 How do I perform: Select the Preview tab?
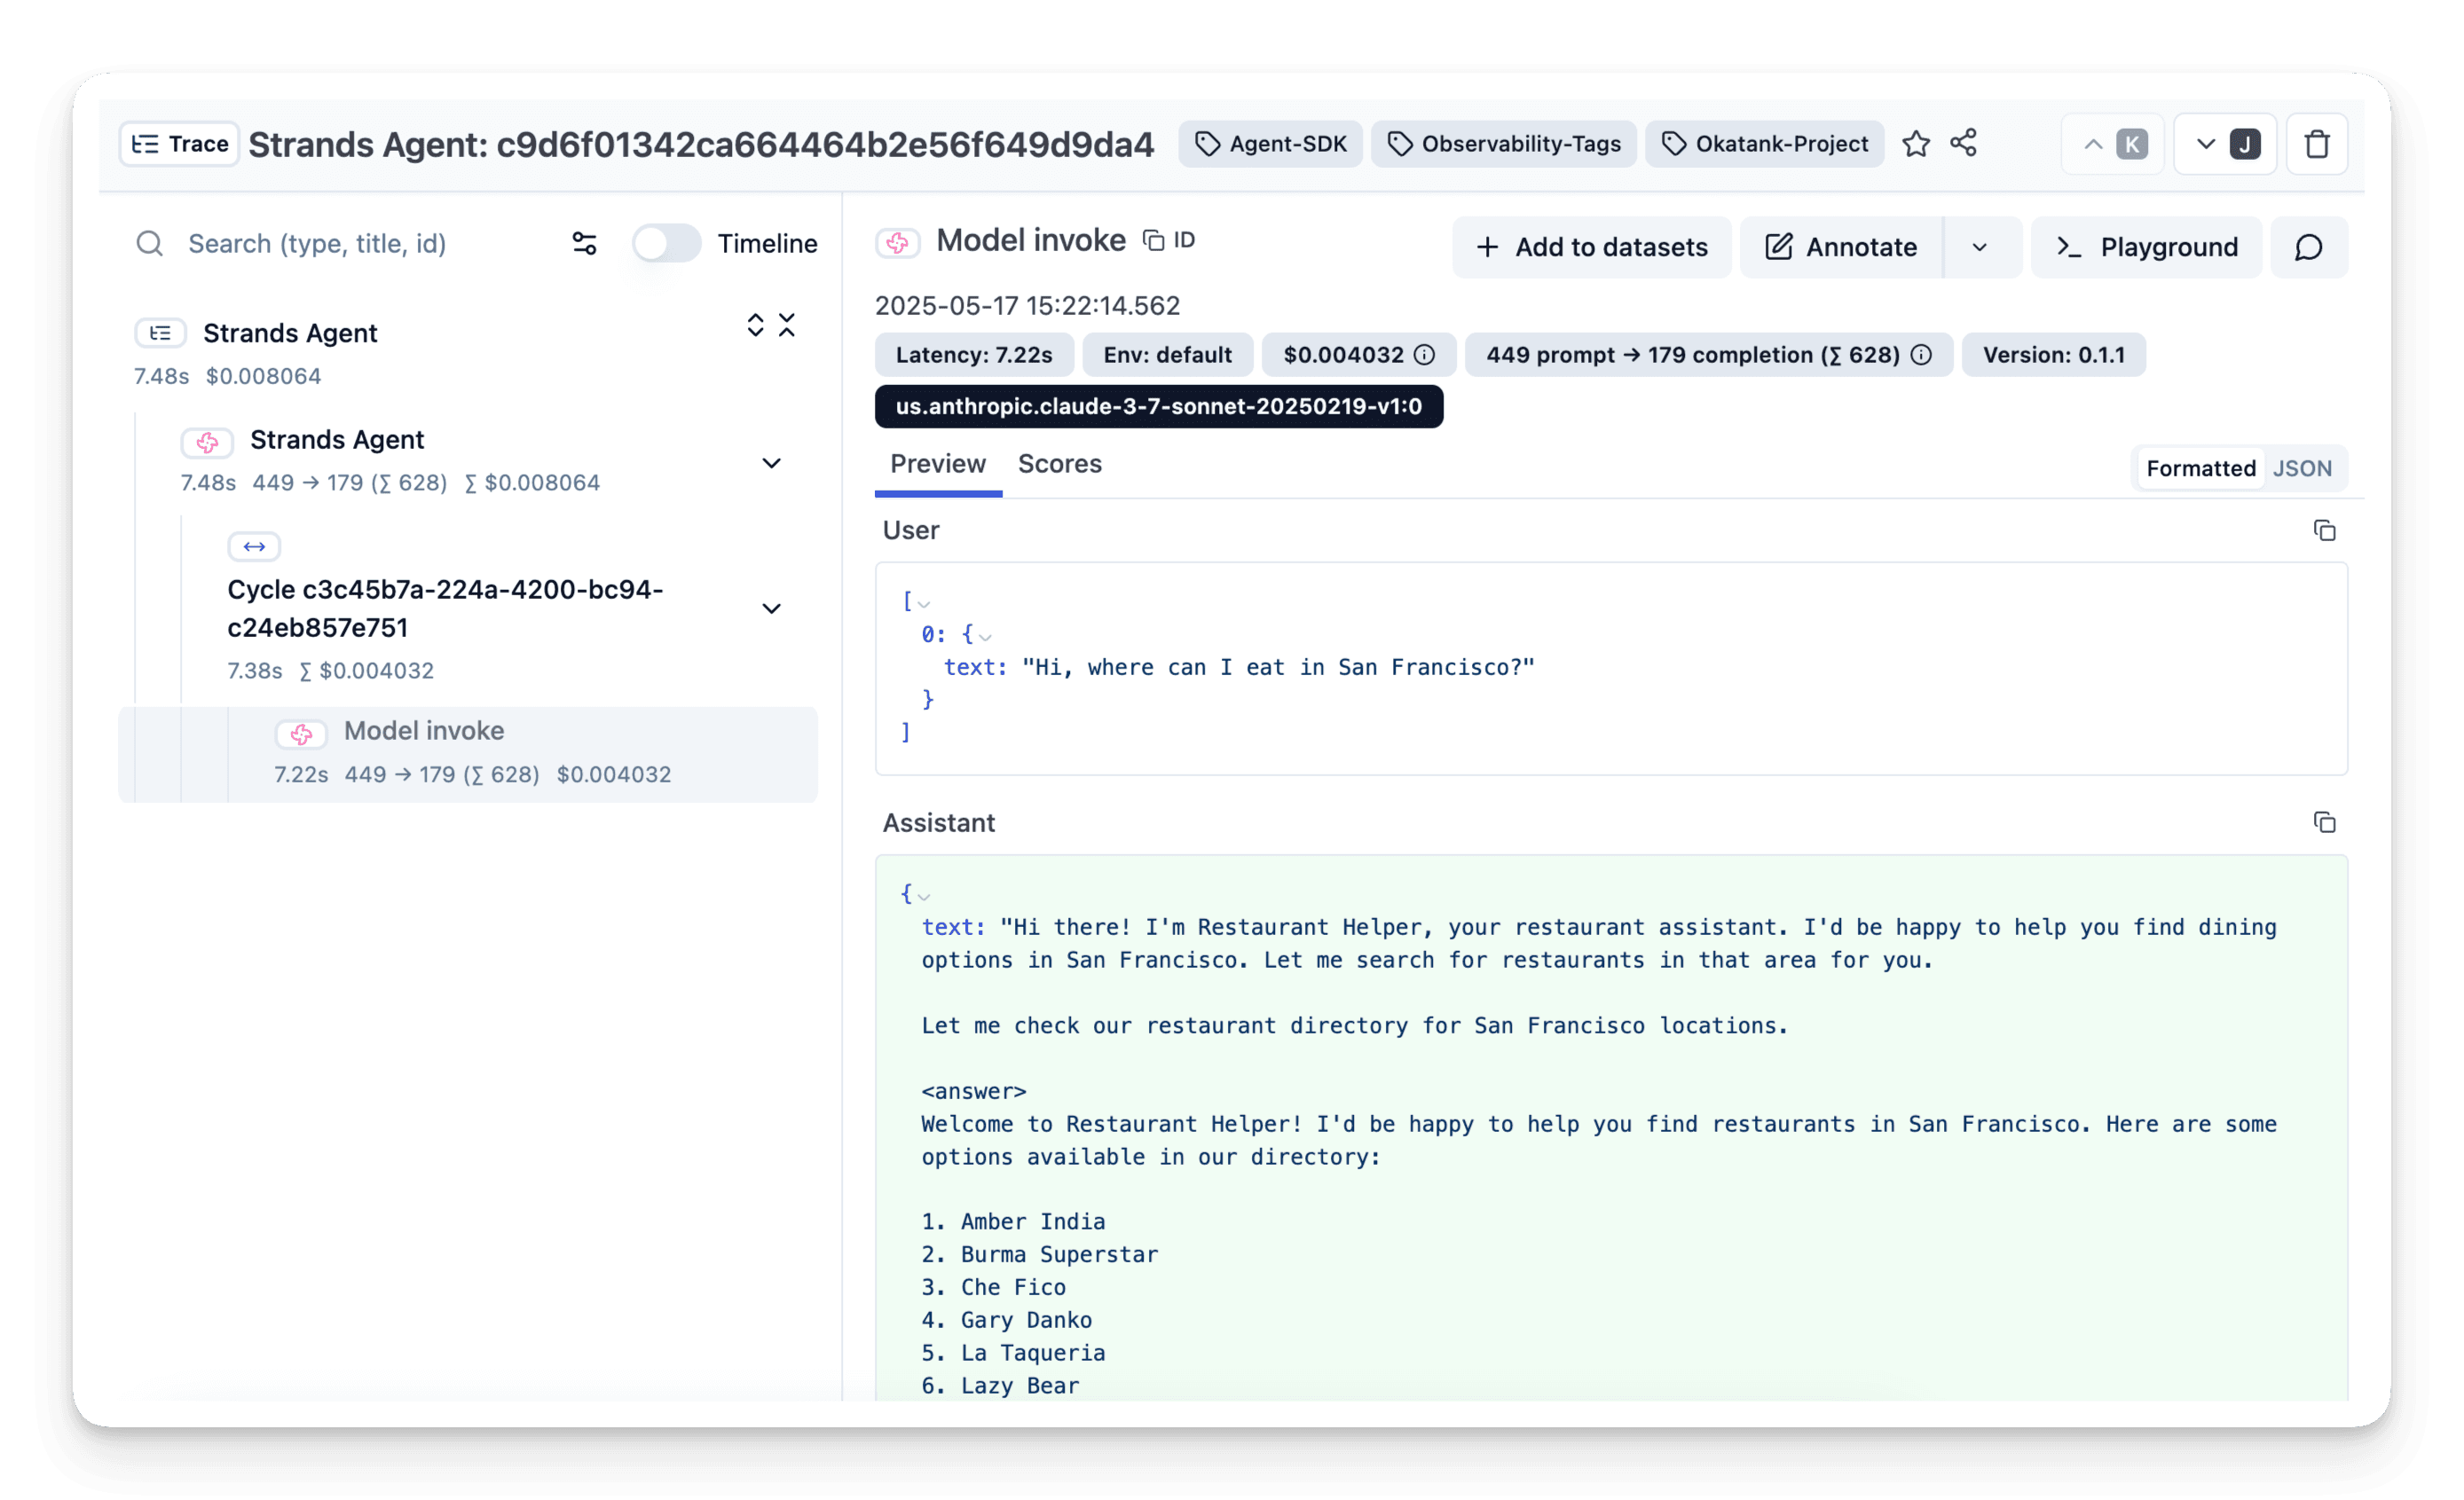tap(937, 464)
